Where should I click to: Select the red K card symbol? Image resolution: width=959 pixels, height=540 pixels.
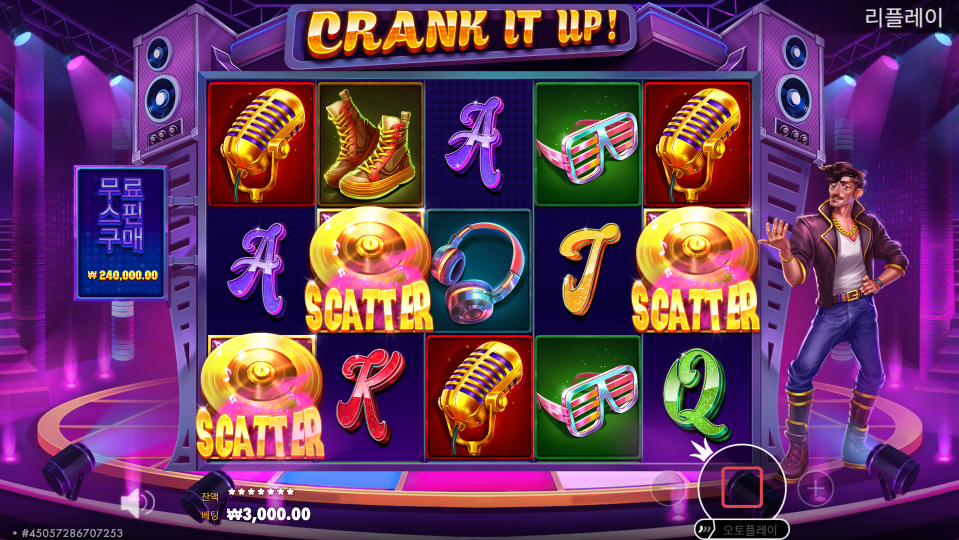(x=371, y=394)
